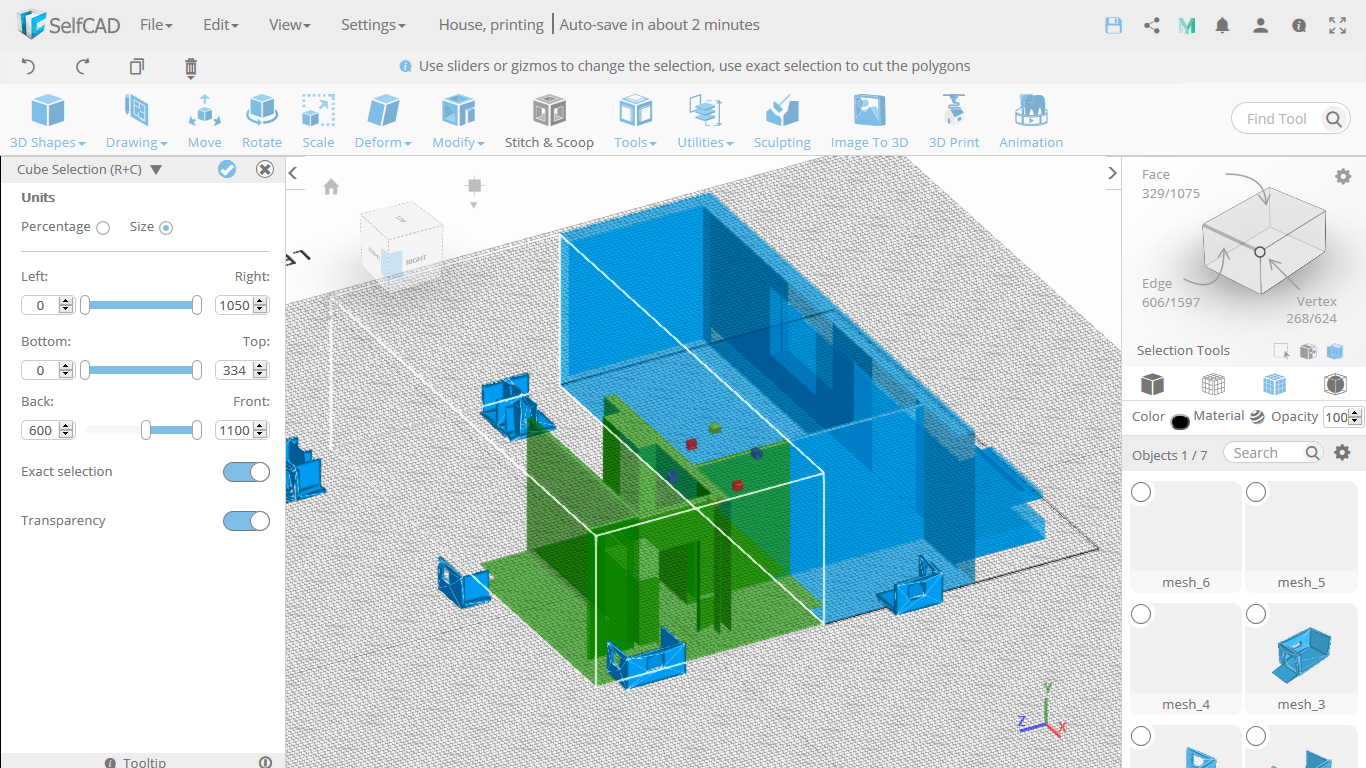Click the Back-Front range slider
Viewport: 1366px width, 768px height.
pyautogui.click(x=141, y=430)
